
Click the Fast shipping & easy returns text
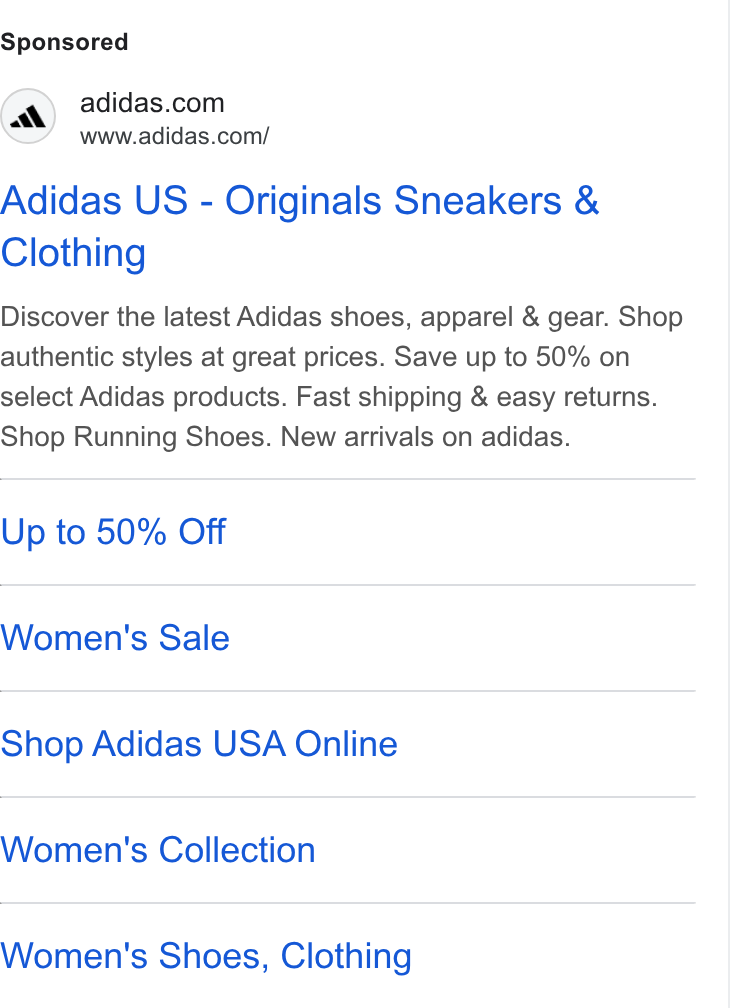477,397
